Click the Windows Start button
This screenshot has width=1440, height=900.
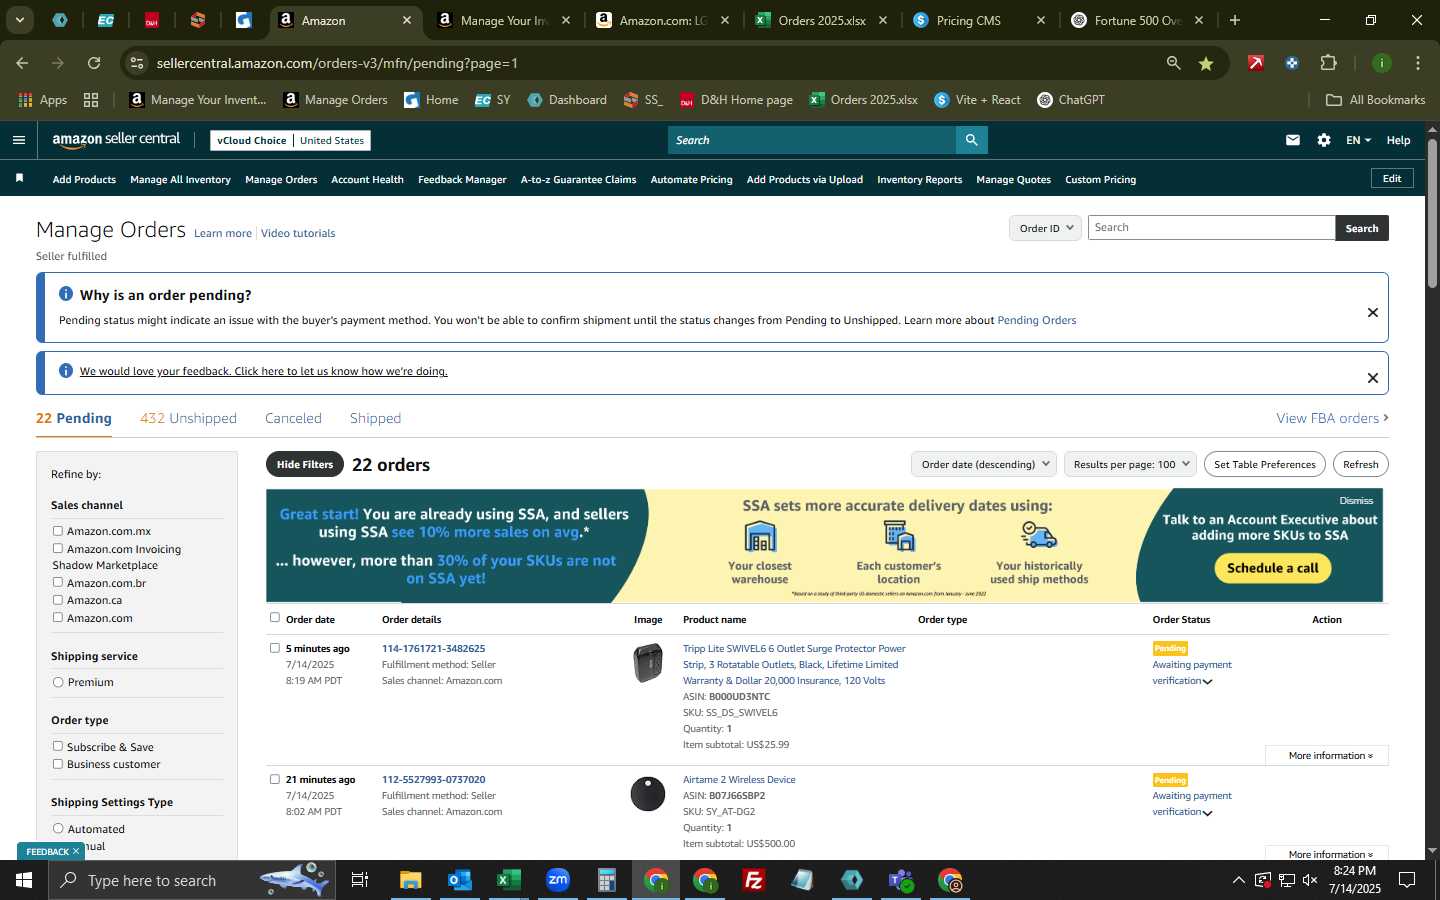pos(24,880)
